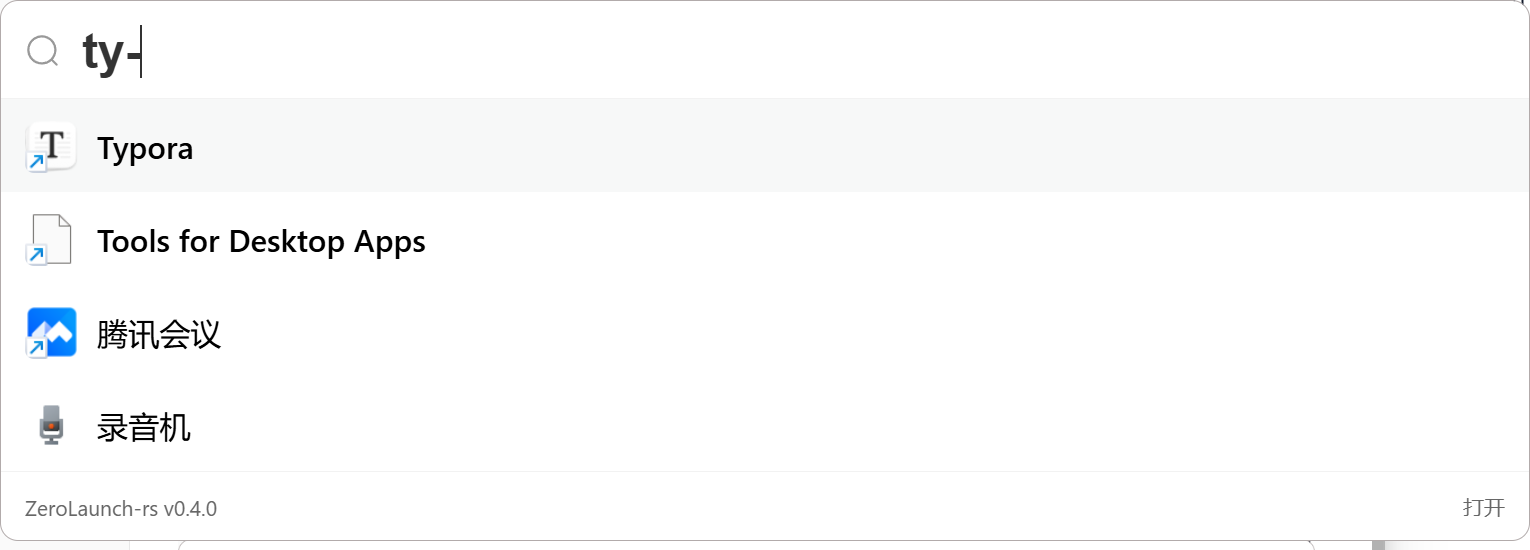Click the Tools for Desktop Apps file icon
The height and width of the screenshot is (550, 1530).
[52, 239]
